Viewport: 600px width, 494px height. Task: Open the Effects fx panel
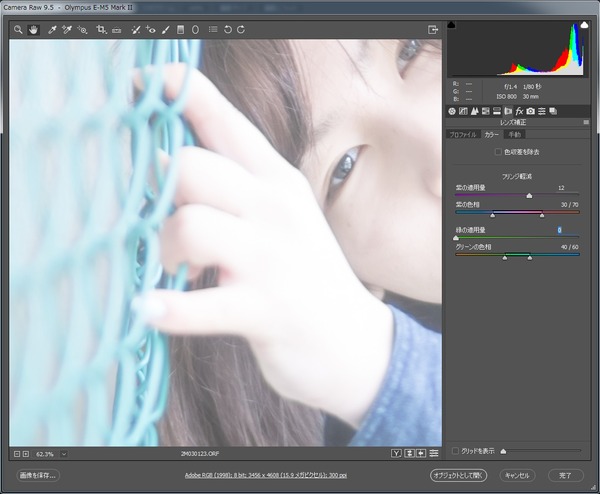point(519,111)
